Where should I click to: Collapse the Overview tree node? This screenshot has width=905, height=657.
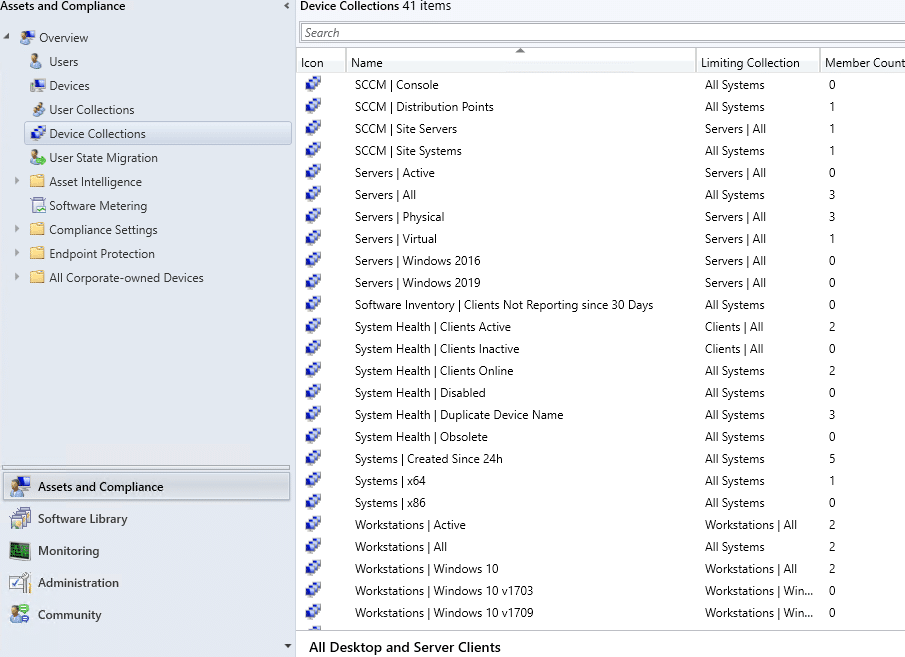click(x=8, y=37)
